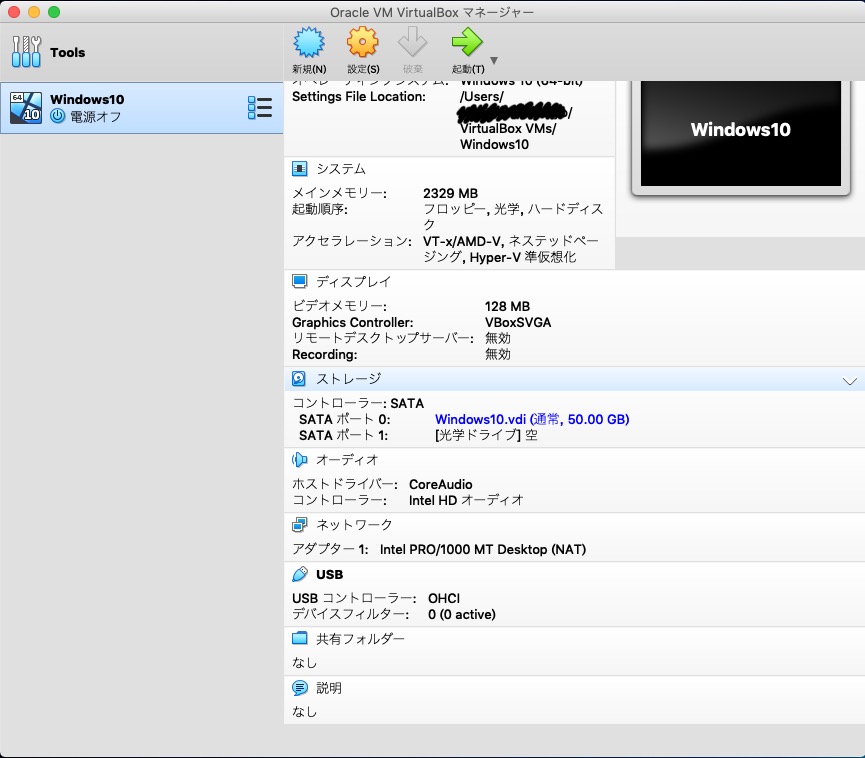
Task: Open the 設定 (Settings) toolbar icon
Action: pos(361,43)
